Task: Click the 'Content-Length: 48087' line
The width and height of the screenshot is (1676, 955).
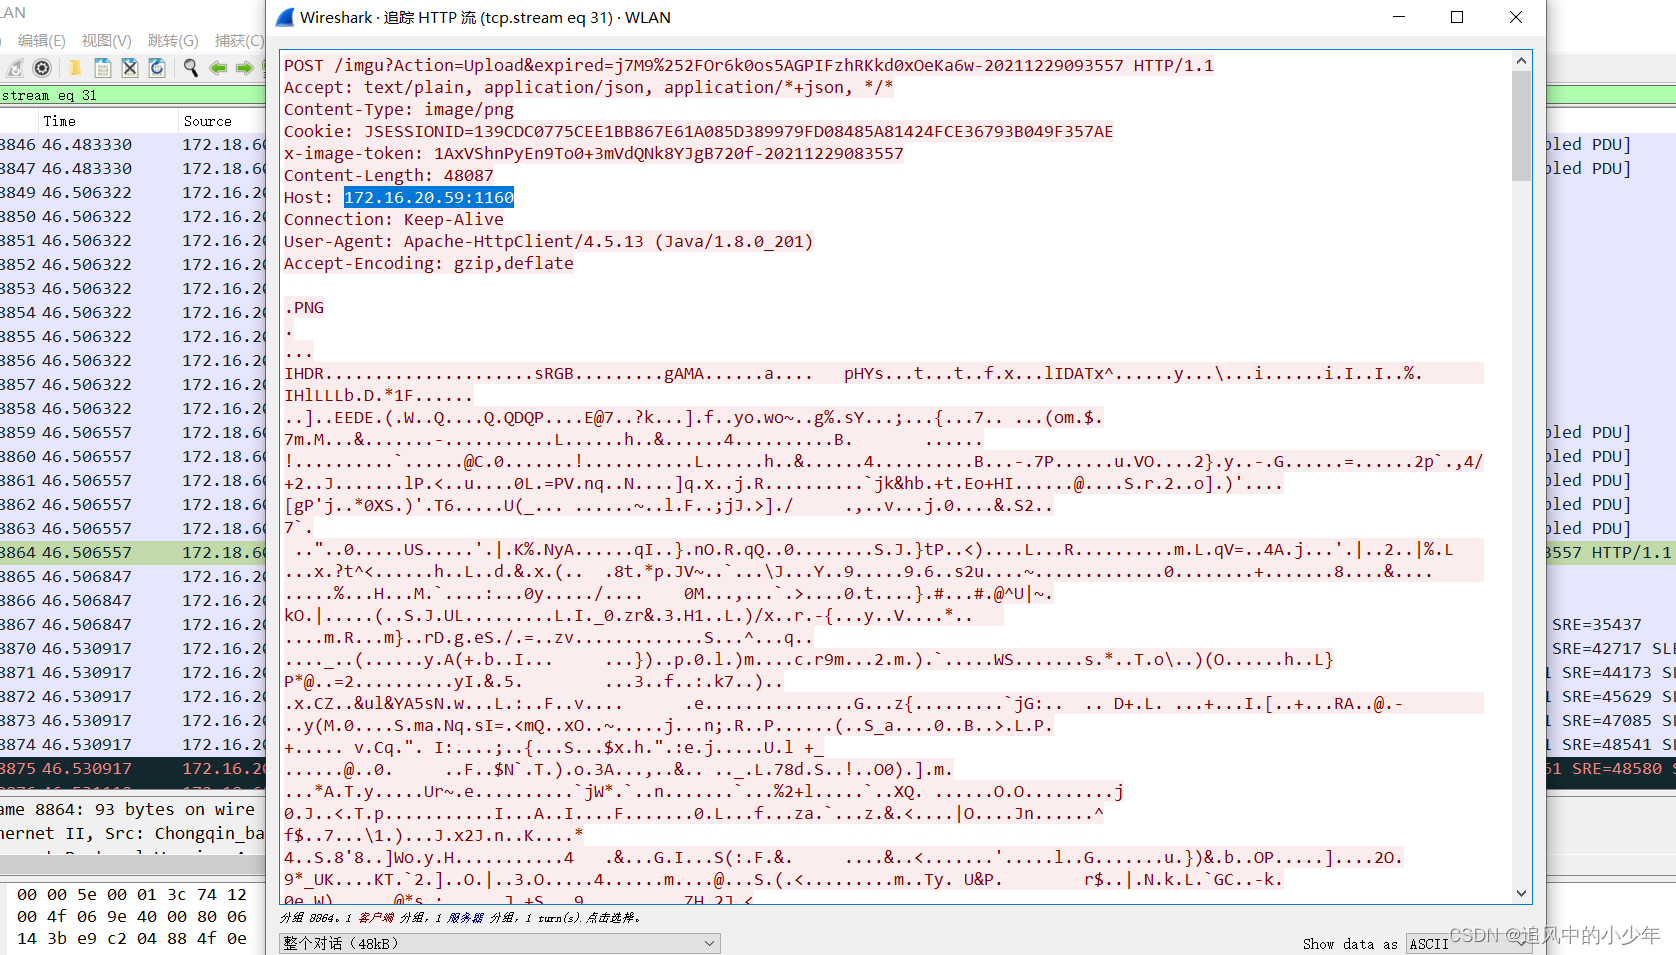Action: (389, 175)
